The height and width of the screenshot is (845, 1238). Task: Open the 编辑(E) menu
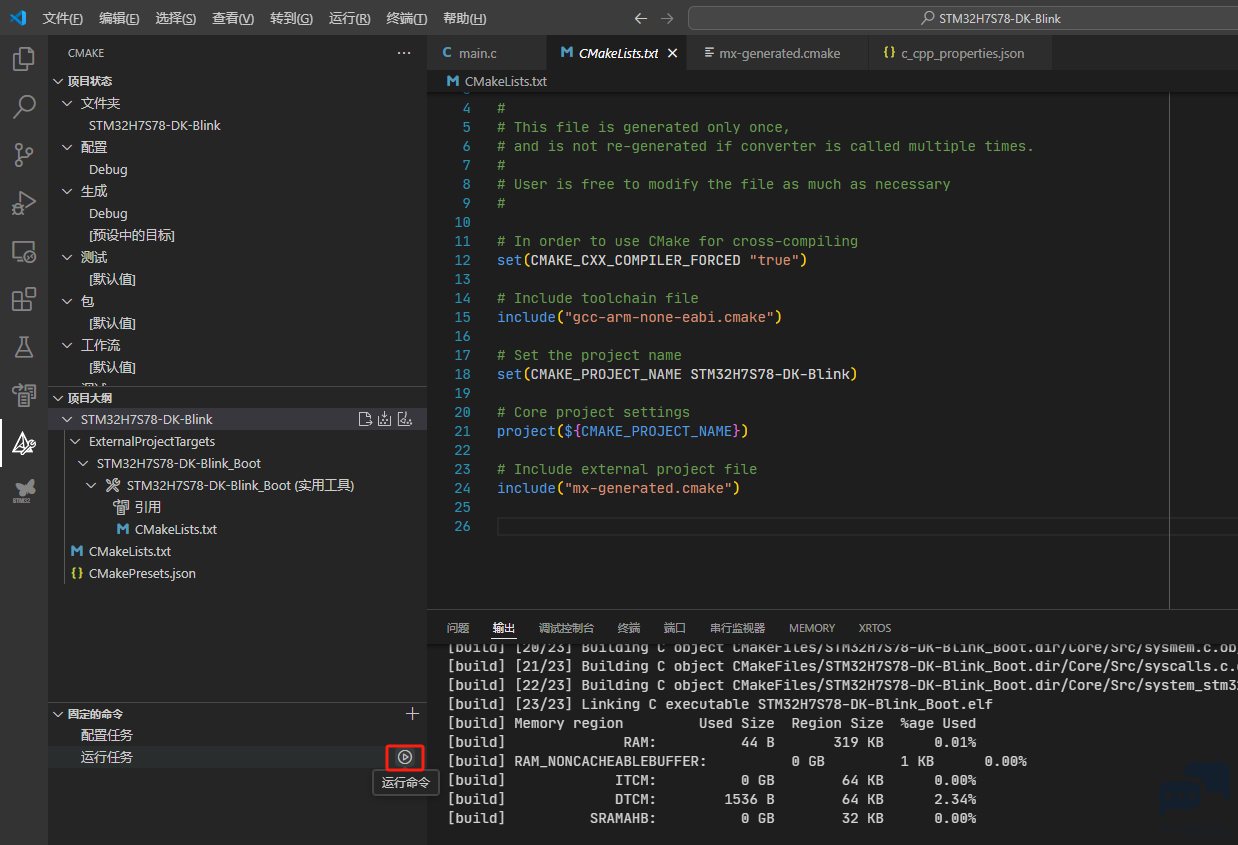tap(120, 19)
